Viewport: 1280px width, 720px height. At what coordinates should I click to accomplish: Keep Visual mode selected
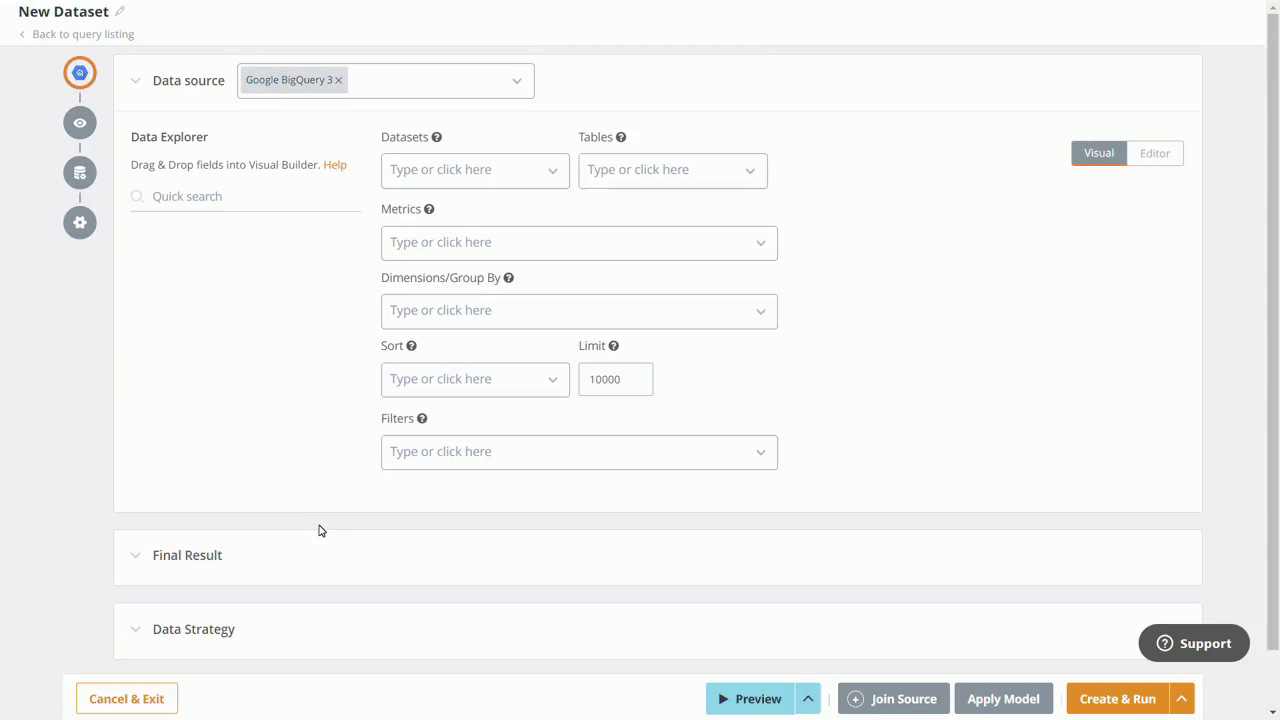1098,153
